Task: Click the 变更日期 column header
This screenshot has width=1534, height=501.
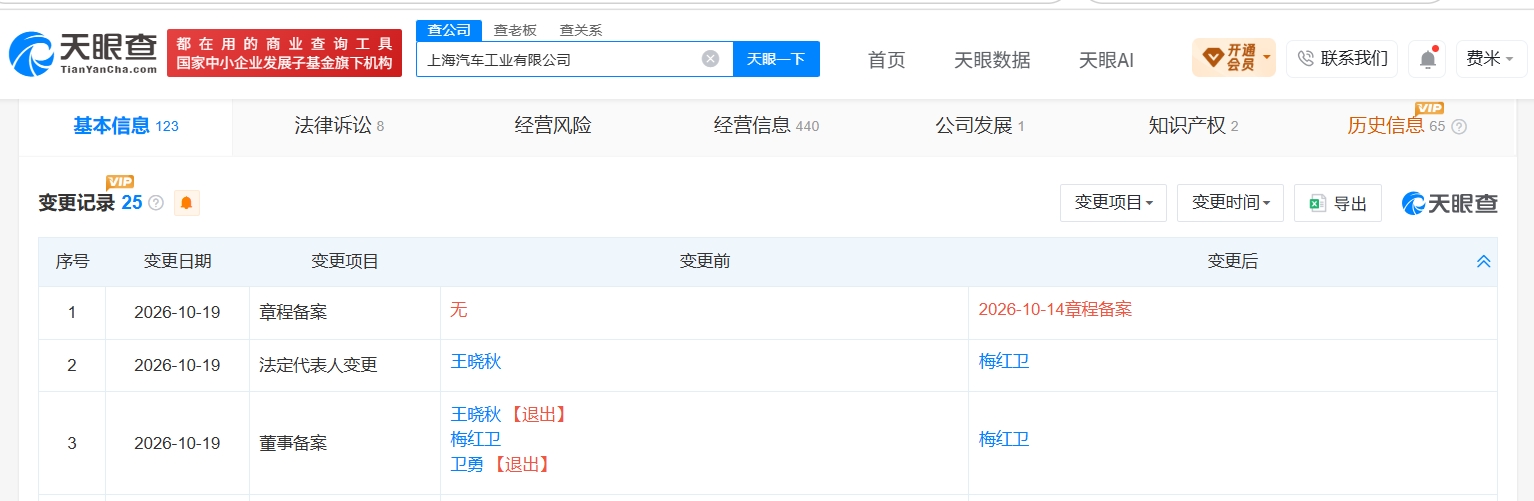Action: click(x=177, y=261)
